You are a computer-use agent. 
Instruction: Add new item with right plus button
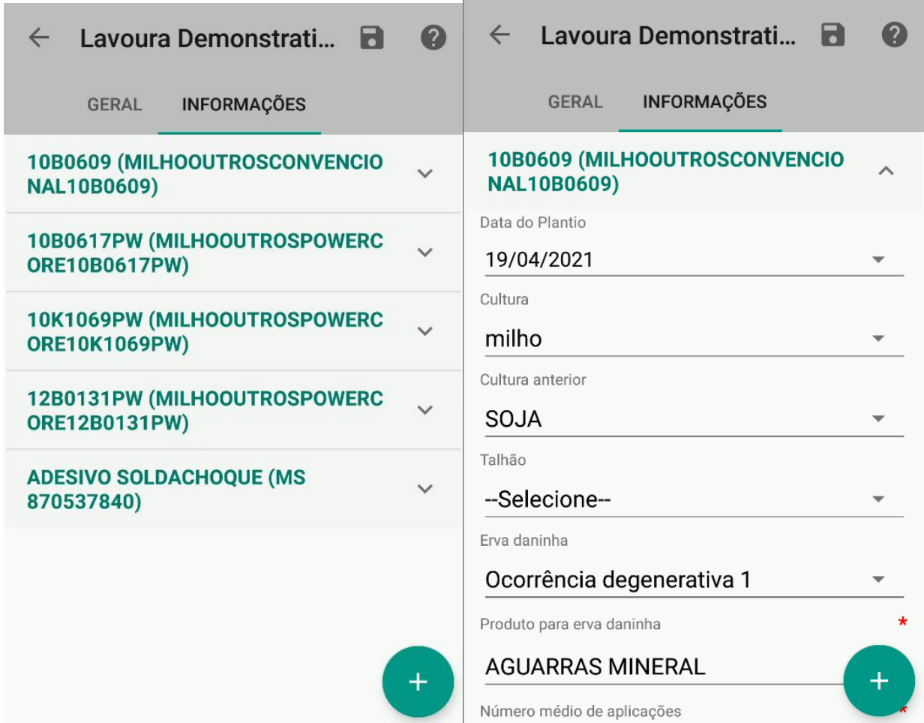[x=879, y=681]
